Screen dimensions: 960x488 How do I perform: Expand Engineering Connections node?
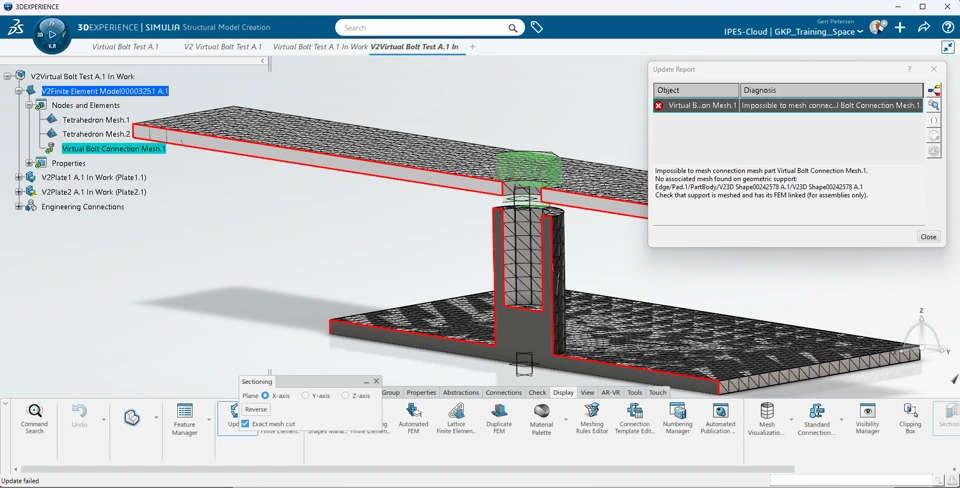coord(18,206)
